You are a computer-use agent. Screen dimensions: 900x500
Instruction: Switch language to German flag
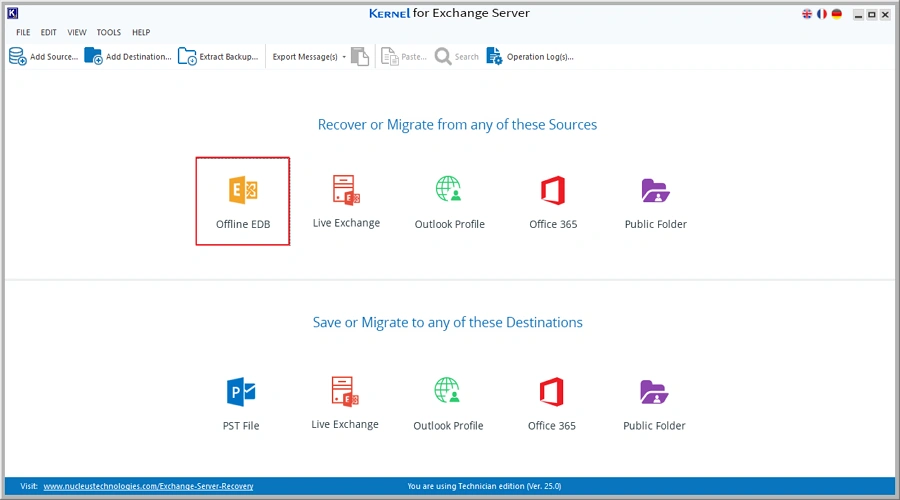[837, 14]
